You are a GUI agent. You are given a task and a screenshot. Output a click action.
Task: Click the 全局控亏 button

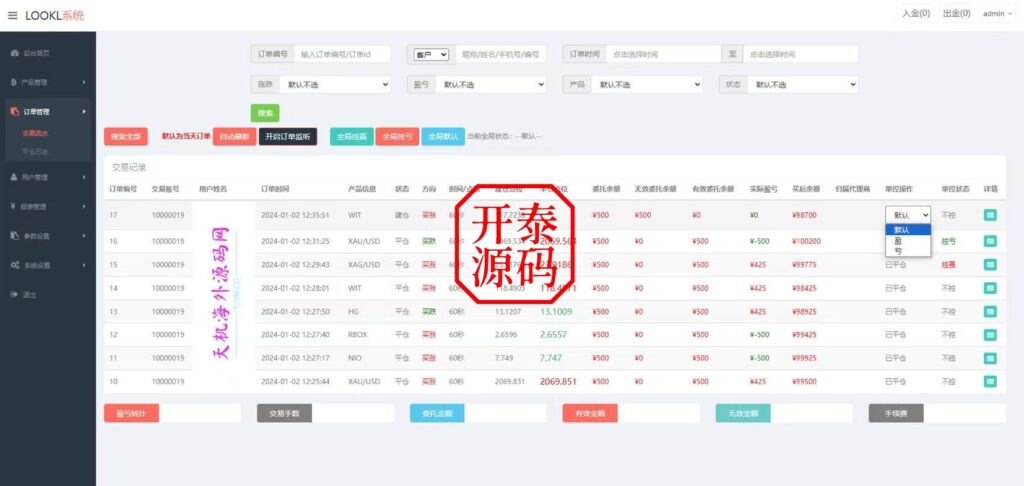tap(397, 137)
